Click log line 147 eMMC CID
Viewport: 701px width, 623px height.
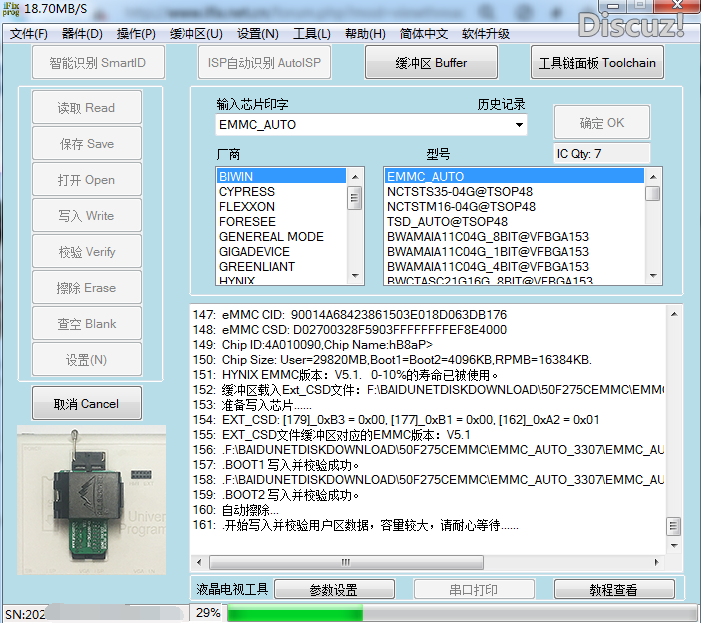point(350,315)
